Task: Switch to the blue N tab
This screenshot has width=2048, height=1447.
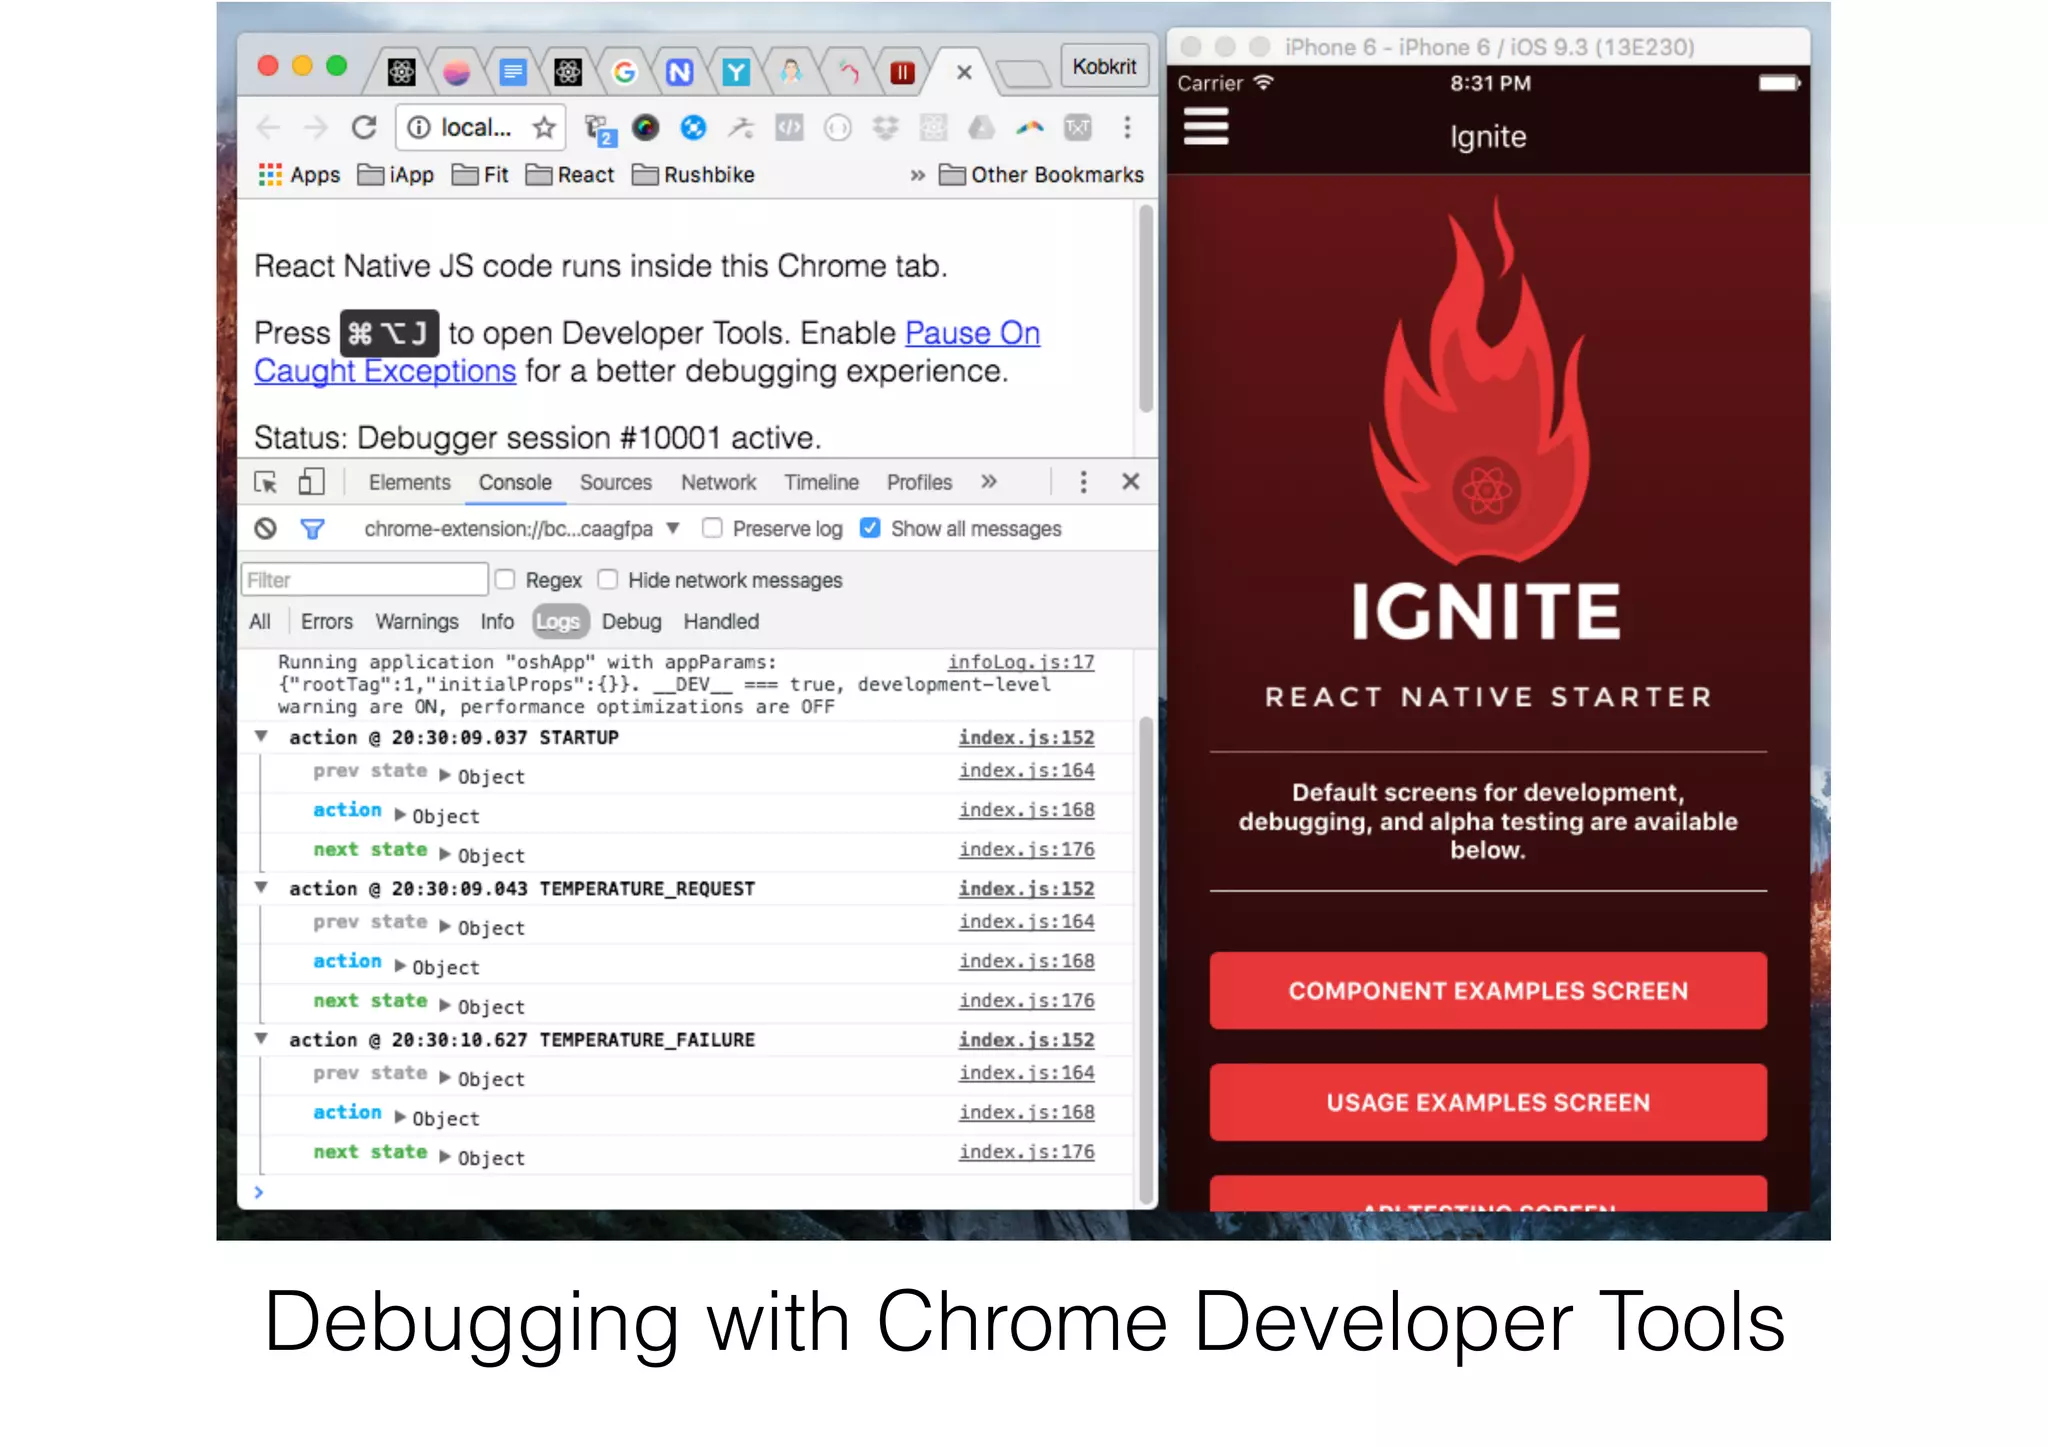Action: 680,72
